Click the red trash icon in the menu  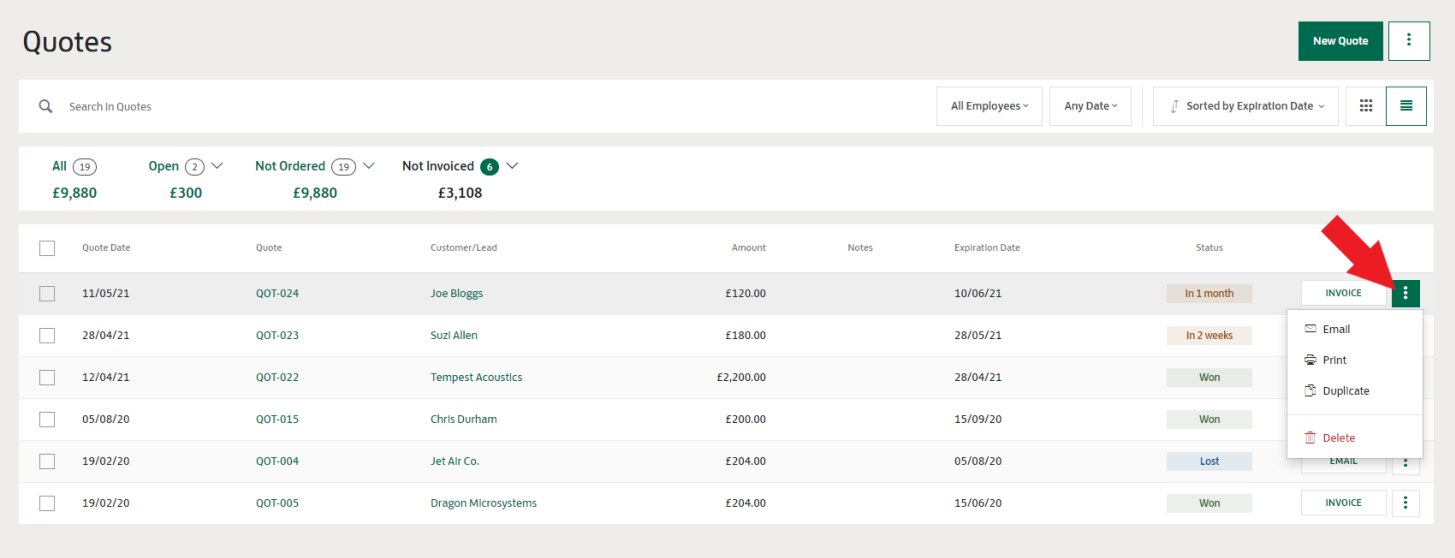1310,438
